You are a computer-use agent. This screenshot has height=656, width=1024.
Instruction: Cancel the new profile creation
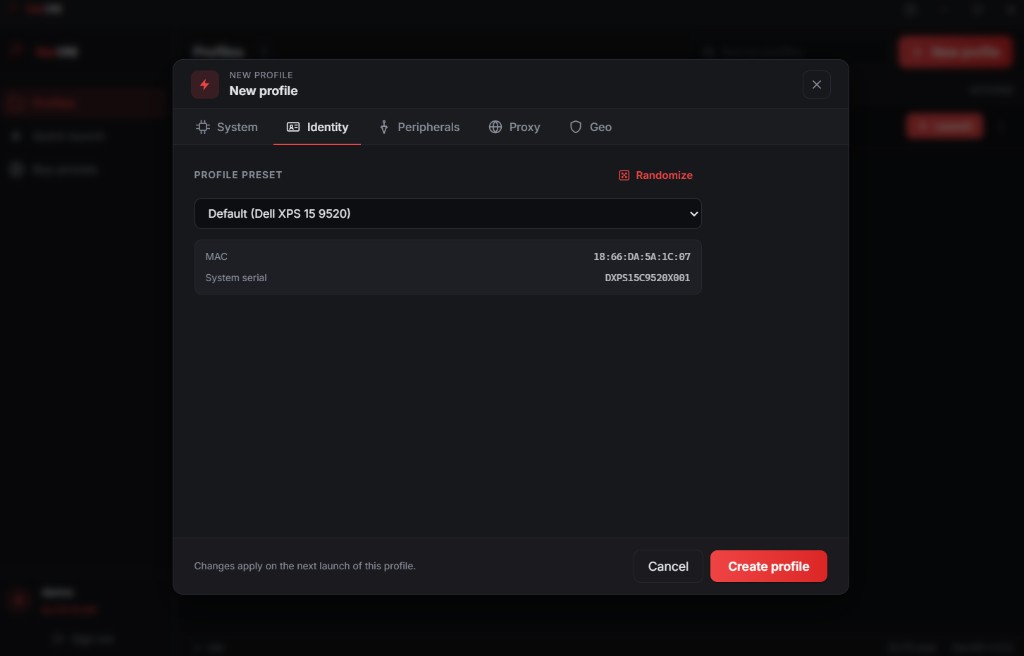point(668,566)
